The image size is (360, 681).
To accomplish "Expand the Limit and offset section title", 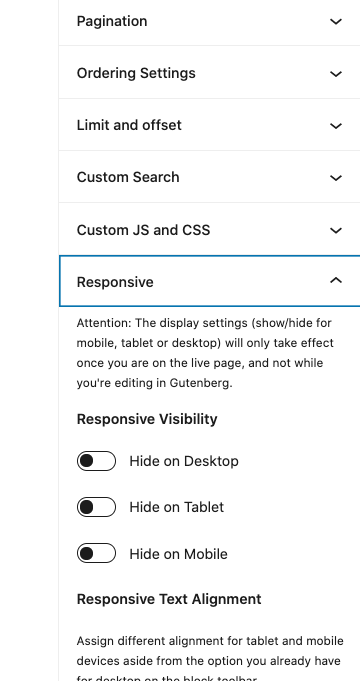I will (x=129, y=125).
